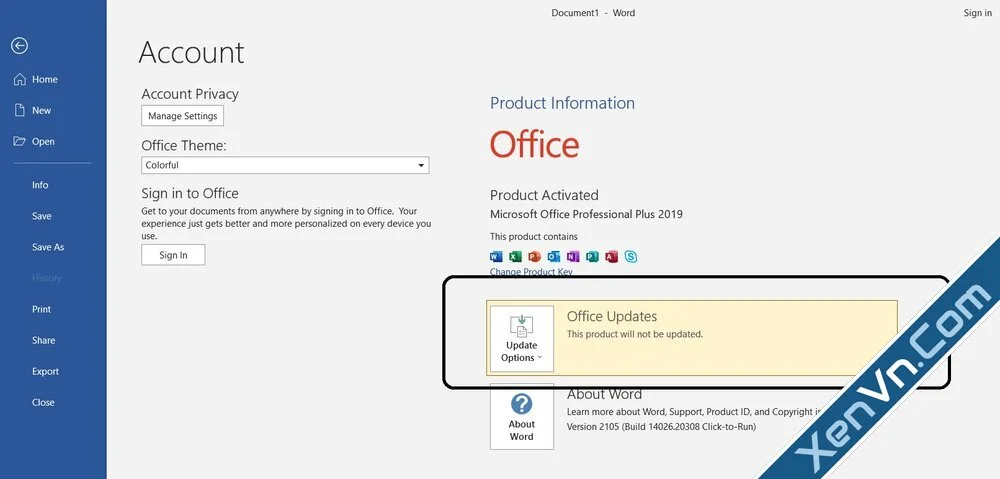1000x479 pixels.
Task: Click the Skype for Business icon
Action: point(631,257)
